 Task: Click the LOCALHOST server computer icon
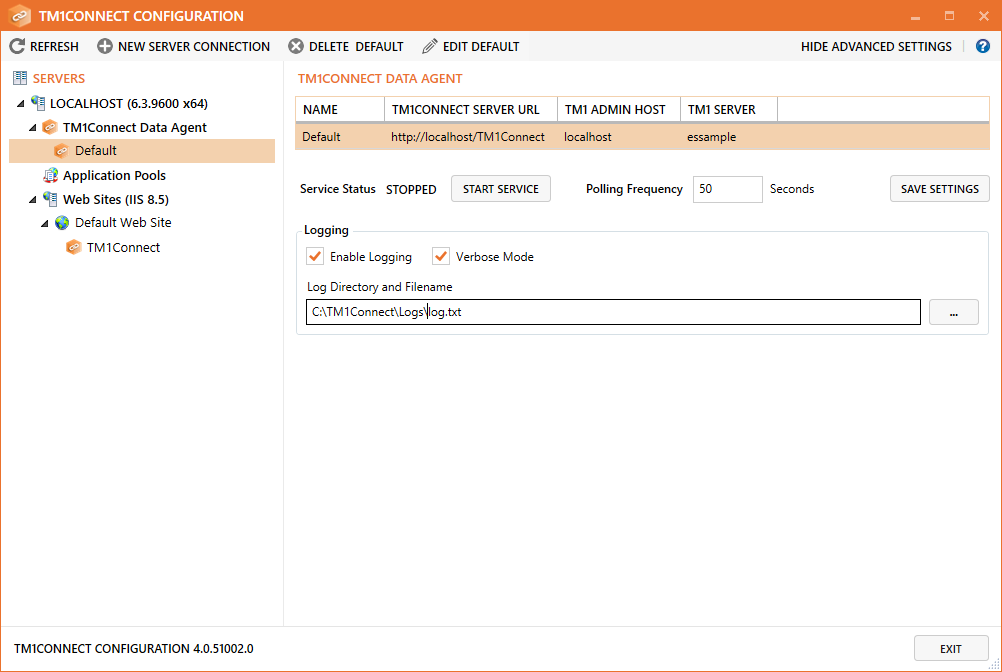click(x=38, y=103)
